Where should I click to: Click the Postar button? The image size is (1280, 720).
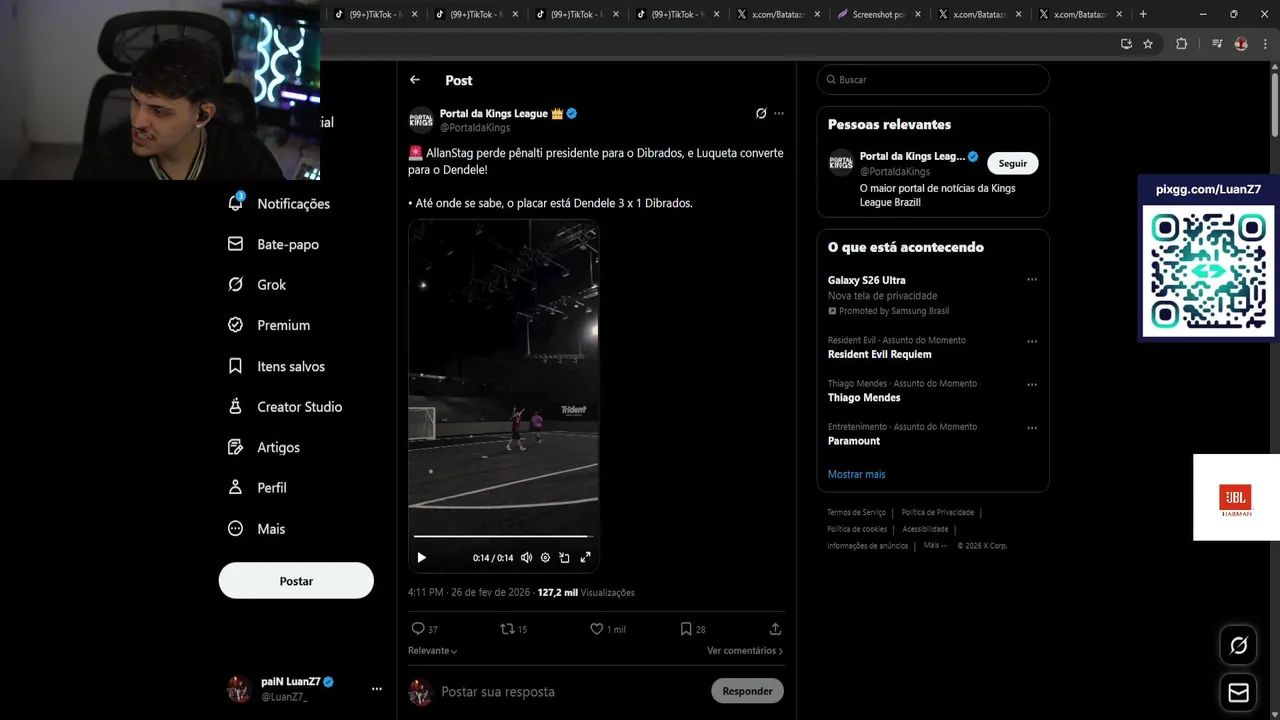(x=296, y=581)
